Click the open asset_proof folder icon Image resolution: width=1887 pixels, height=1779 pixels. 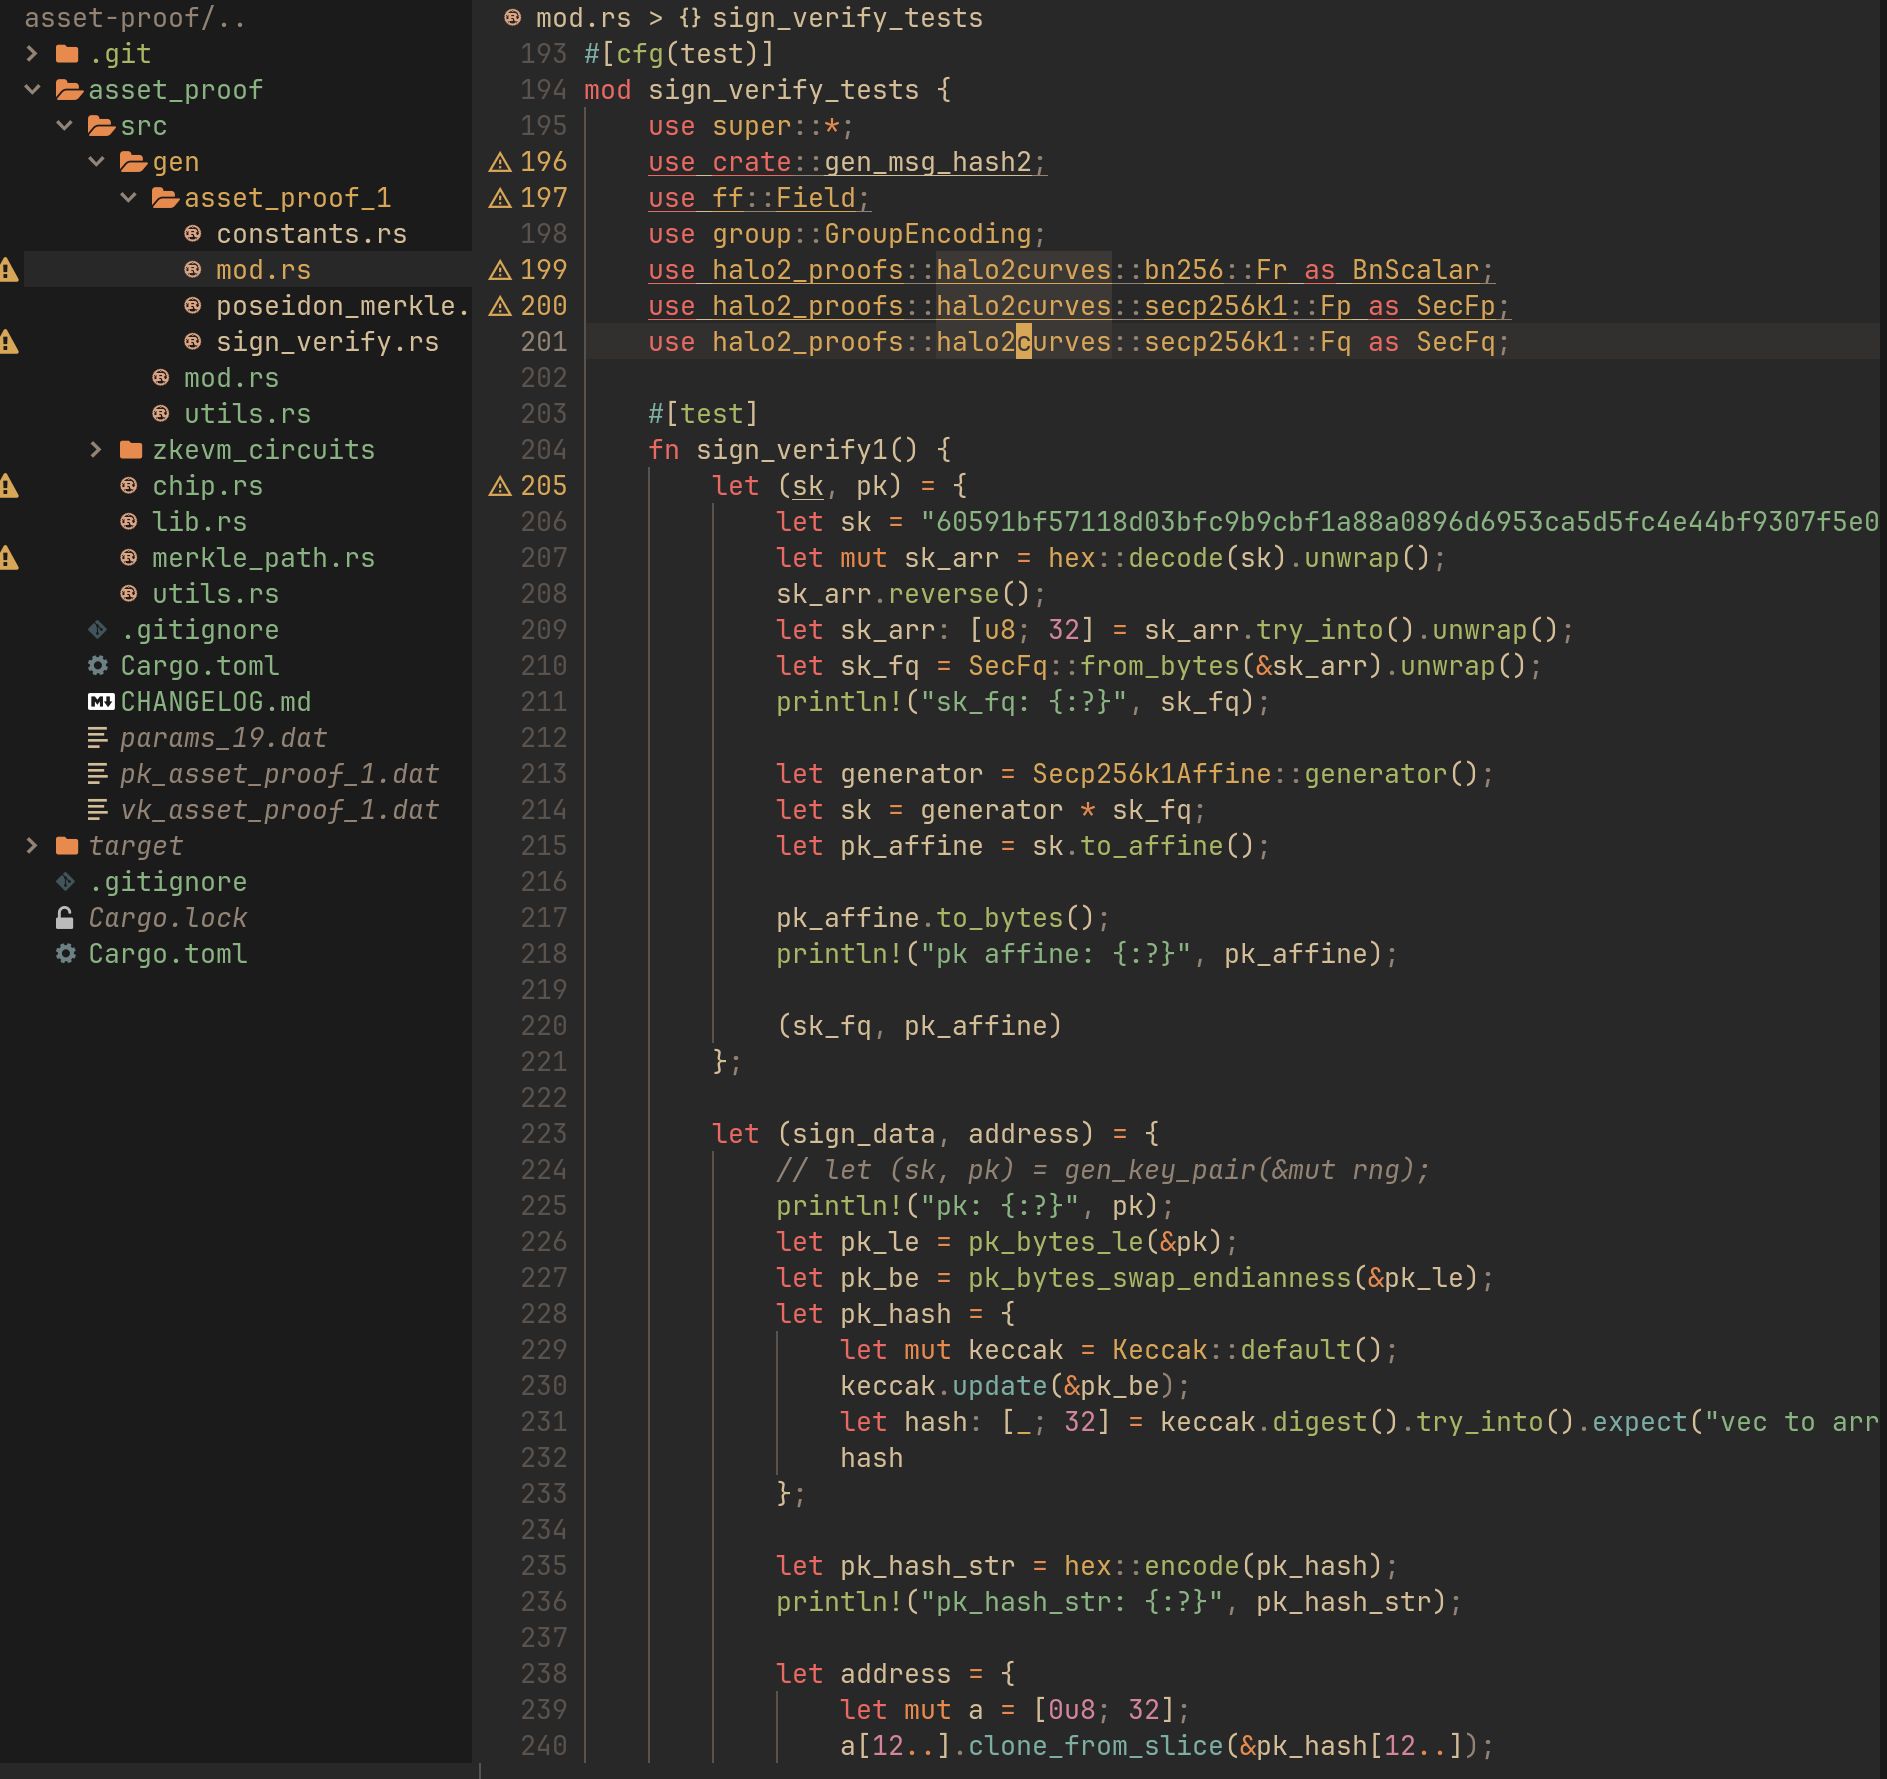[x=69, y=90]
